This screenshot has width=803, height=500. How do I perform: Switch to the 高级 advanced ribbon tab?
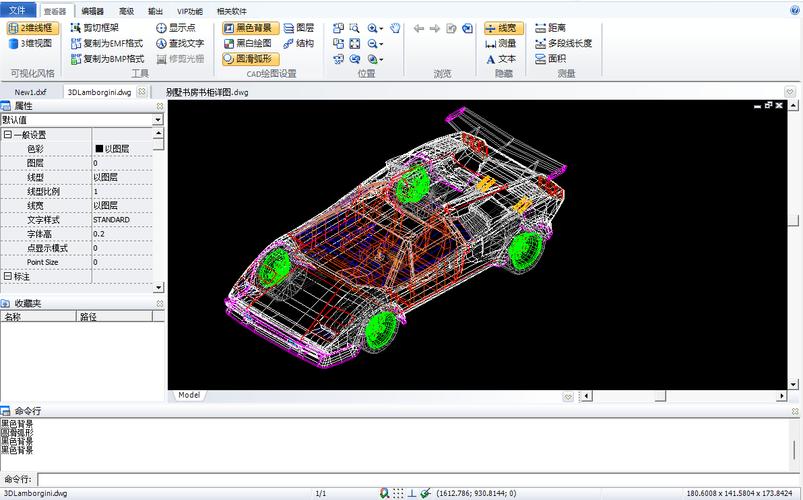click(126, 11)
